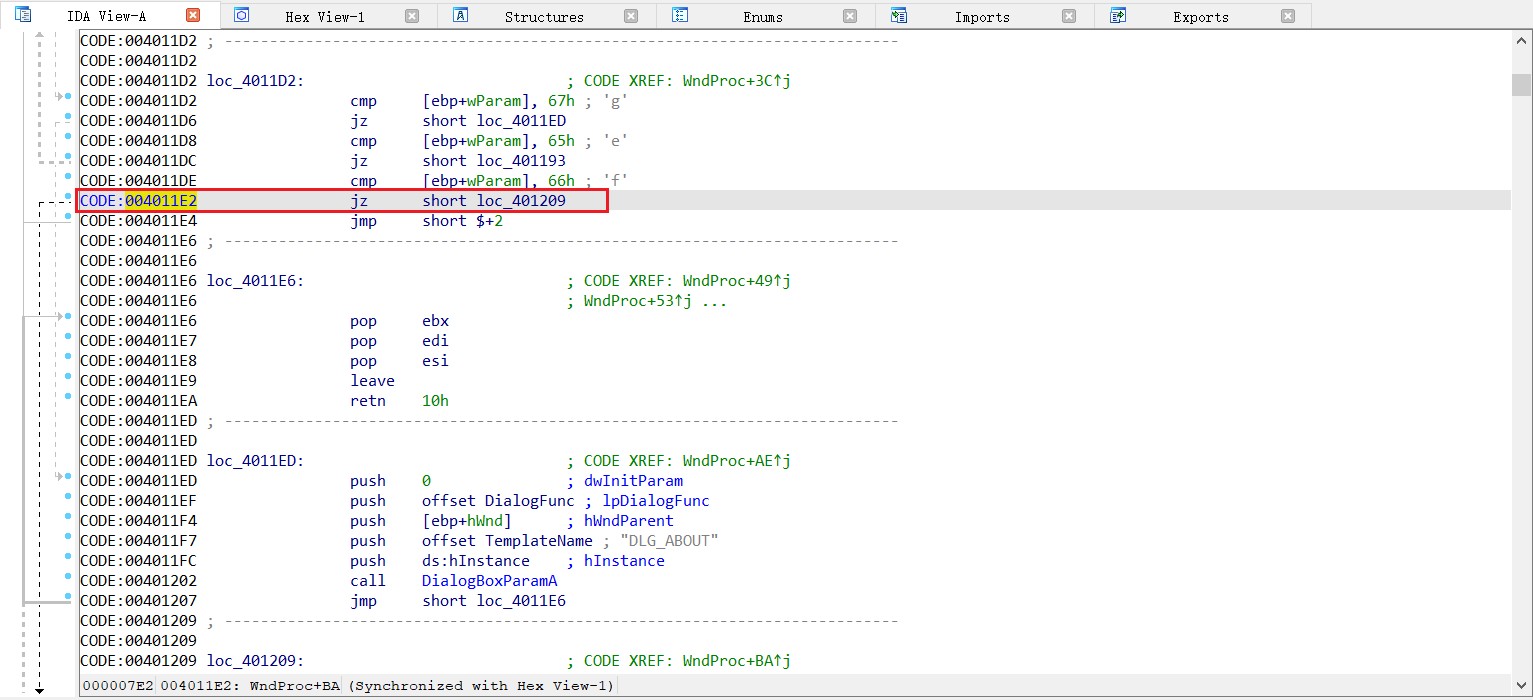Screen dimensions: 1533x700
Task: Click the 'pop edi' instruction
Action: tap(399, 341)
